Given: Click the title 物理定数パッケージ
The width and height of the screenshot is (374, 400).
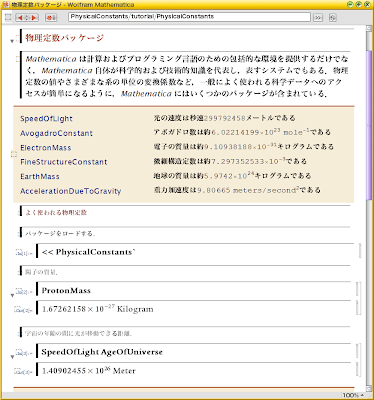Looking at the screenshot, I should pyautogui.click(x=65, y=38).
